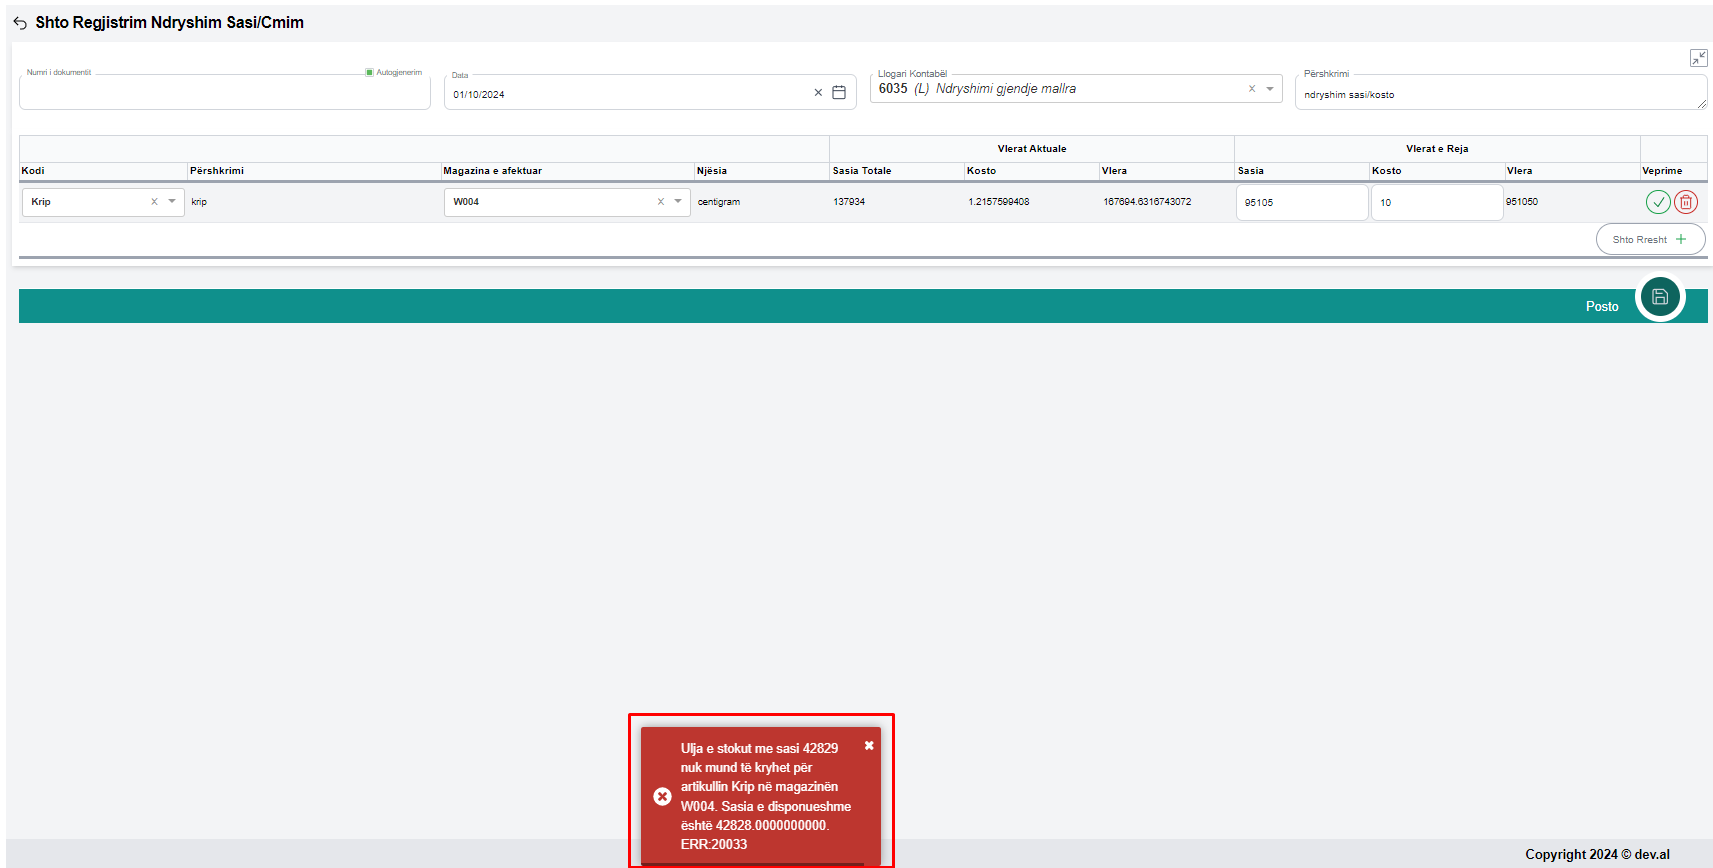Click the back arrow beside the page title
Image resolution: width=1713 pixels, height=868 pixels.
[20, 23]
